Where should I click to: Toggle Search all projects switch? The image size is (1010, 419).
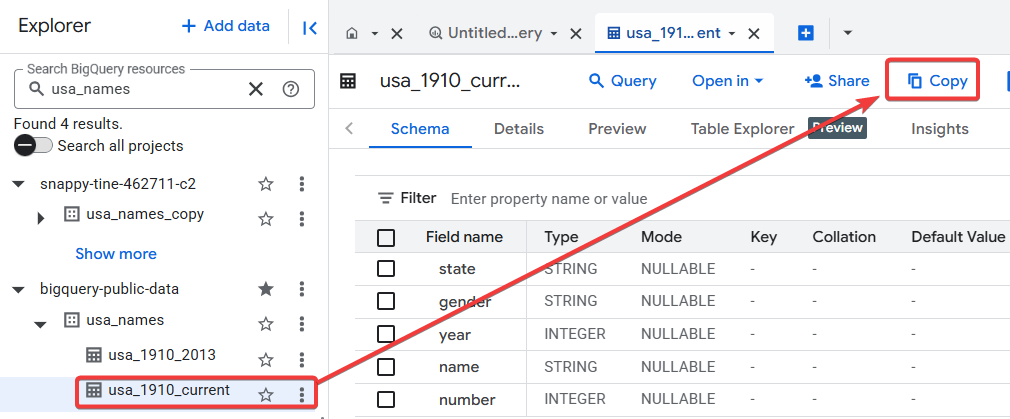[33, 146]
